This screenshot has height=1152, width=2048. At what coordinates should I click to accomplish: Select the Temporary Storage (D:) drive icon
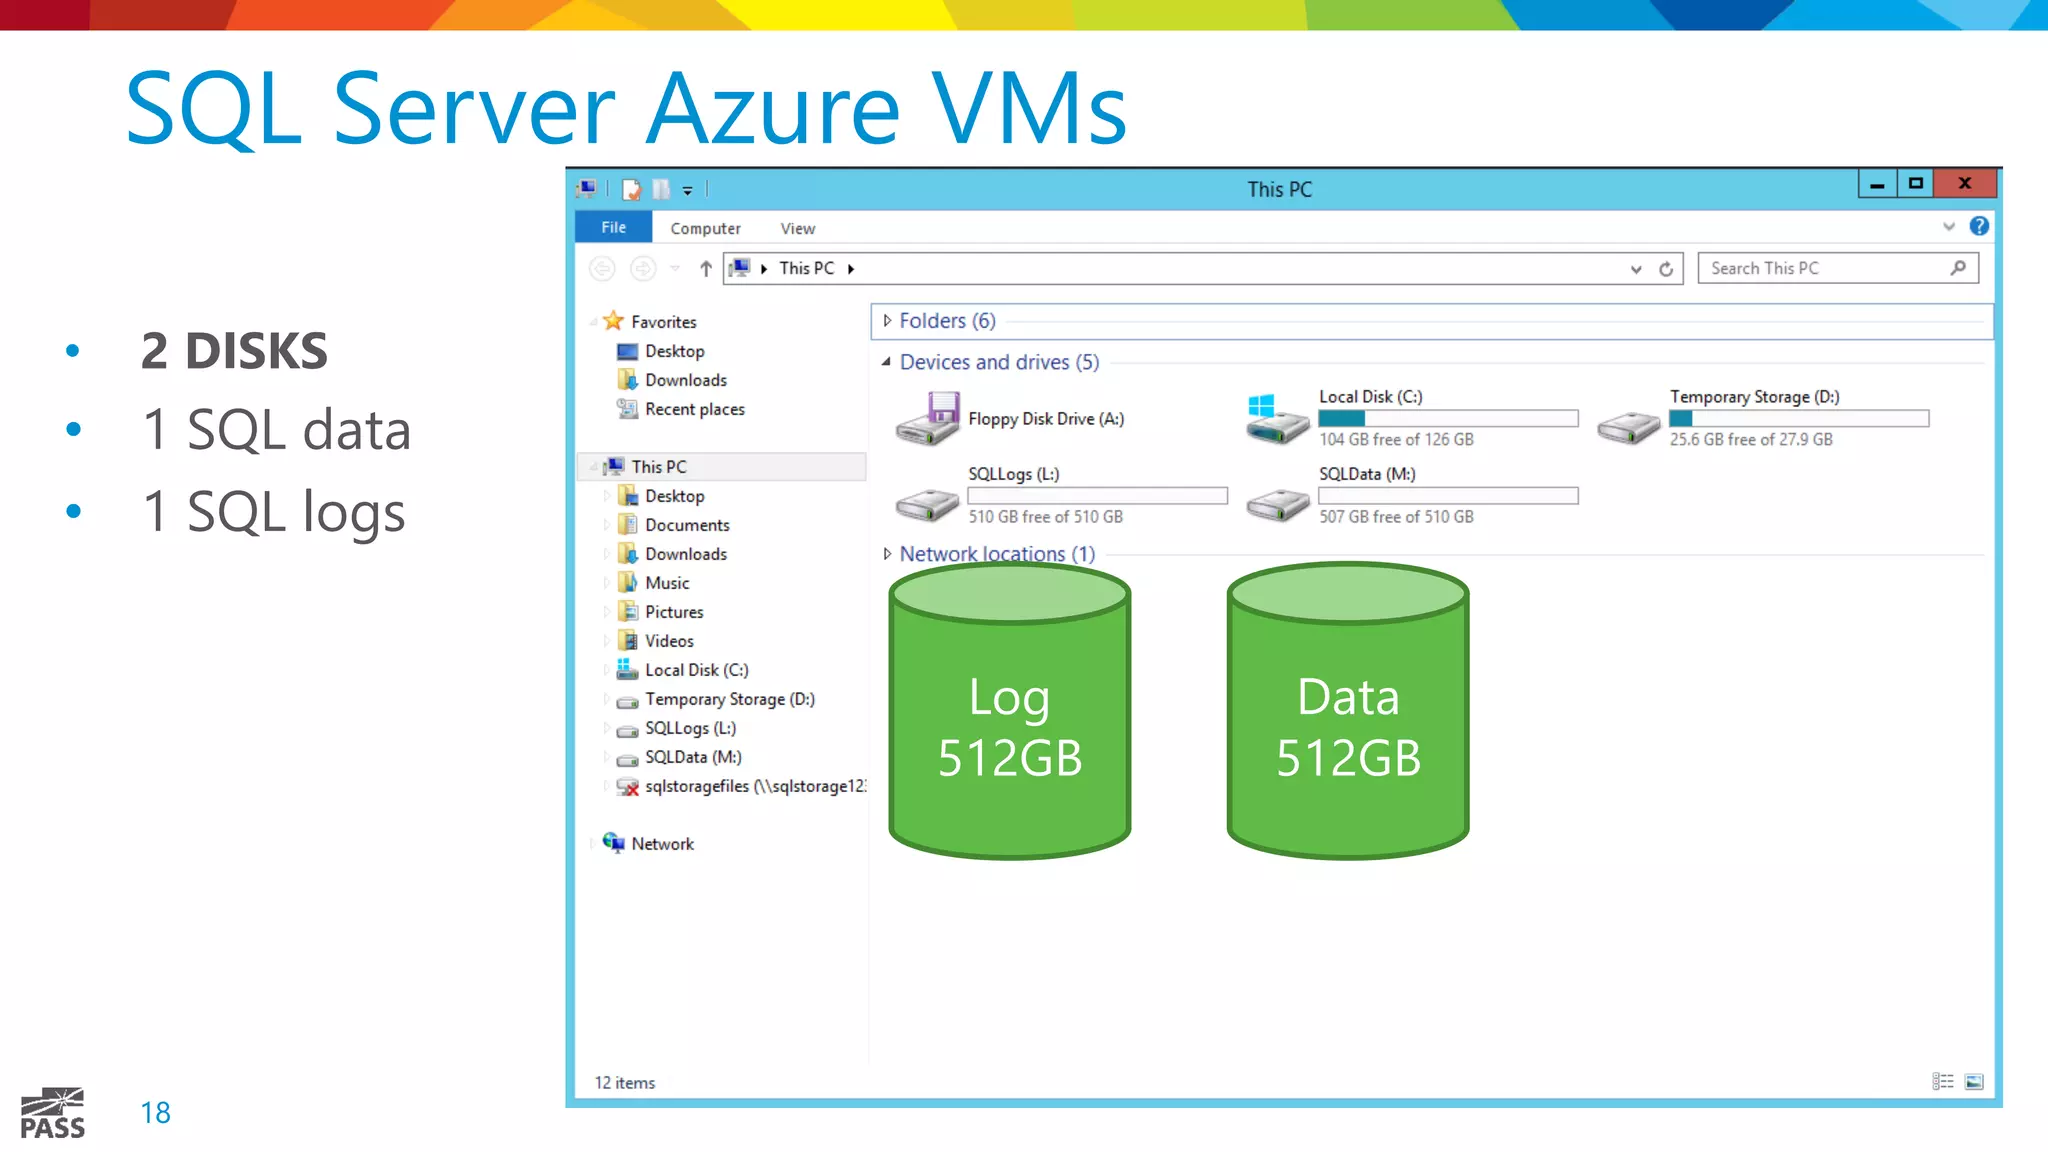(x=1628, y=428)
